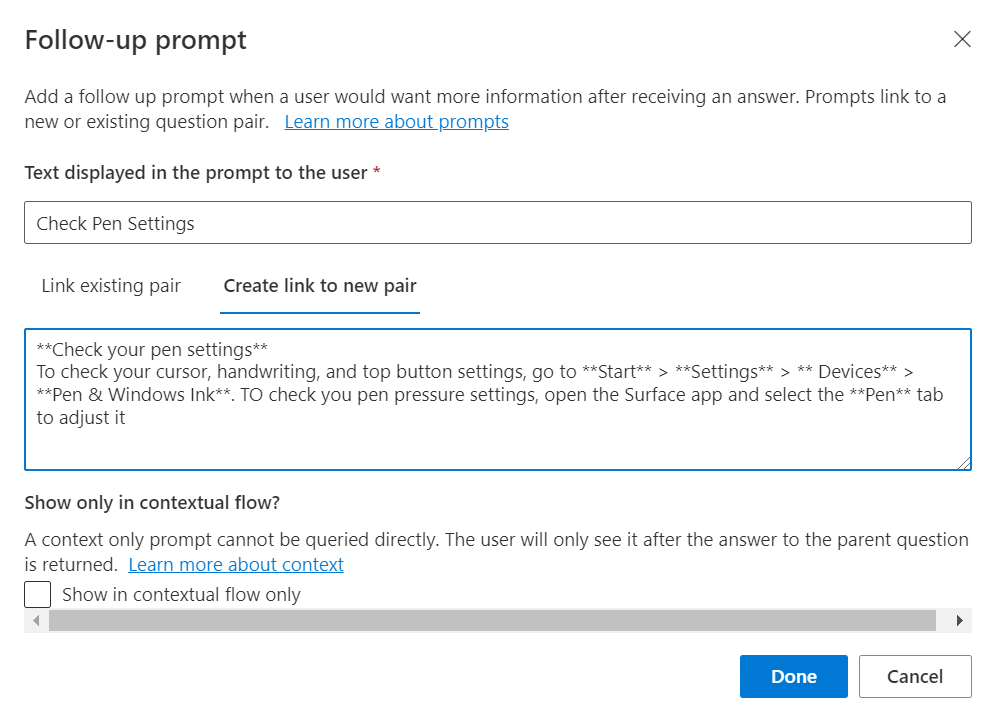Cancel the follow-up prompt dialog
The width and height of the screenshot is (992, 719).
click(914, 677)
